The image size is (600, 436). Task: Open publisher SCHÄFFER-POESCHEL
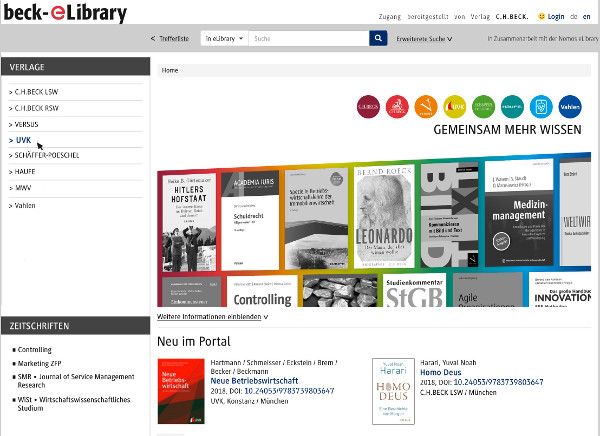(x=47, y=155)
